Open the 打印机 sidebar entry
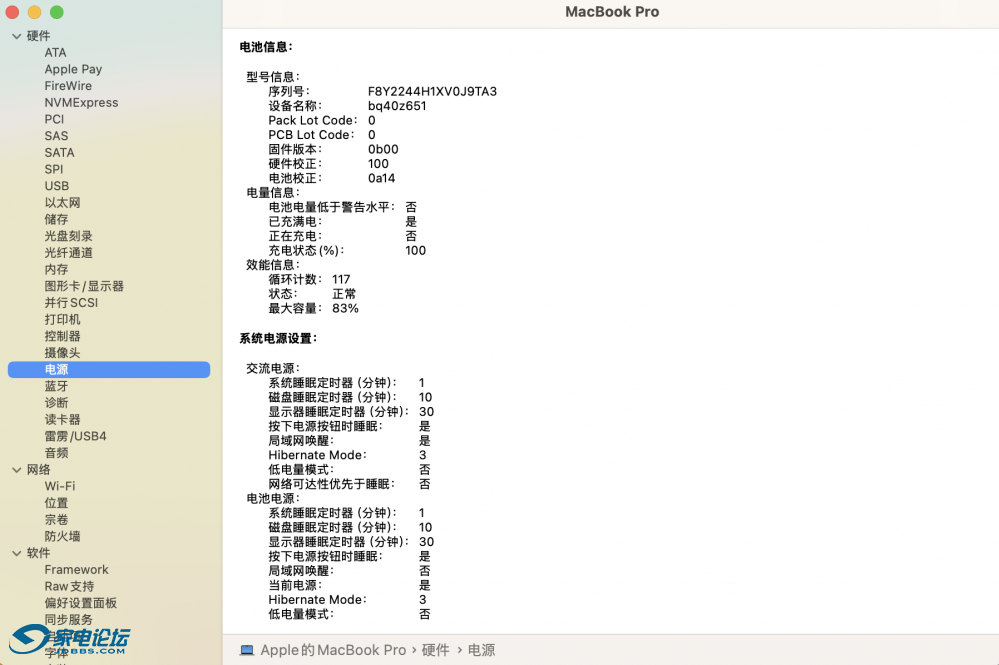Screen dimensions: 999x665 [x=62, y=319]
